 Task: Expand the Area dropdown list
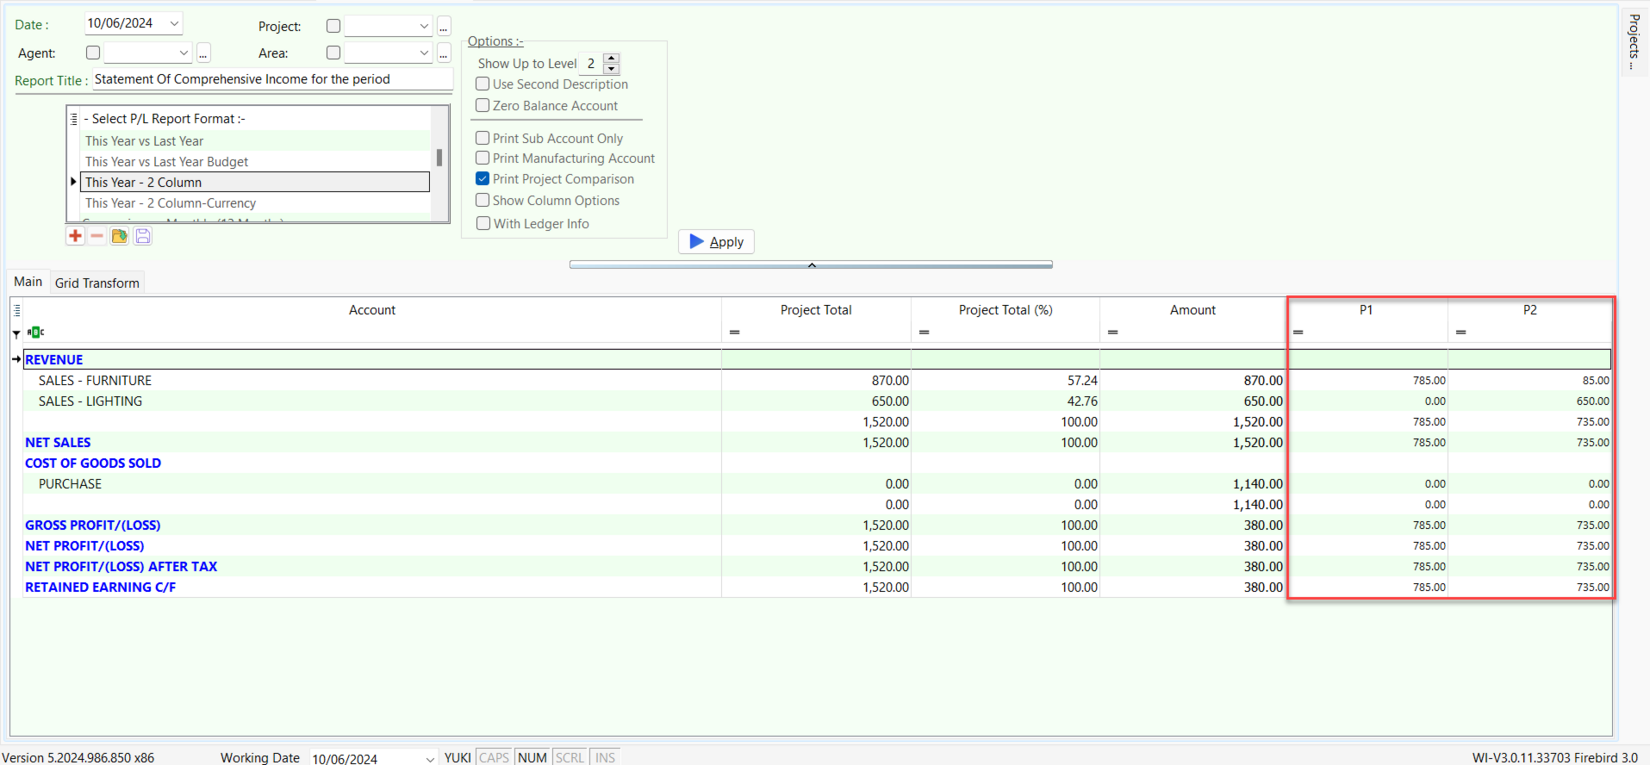click(x=424, y=53)
